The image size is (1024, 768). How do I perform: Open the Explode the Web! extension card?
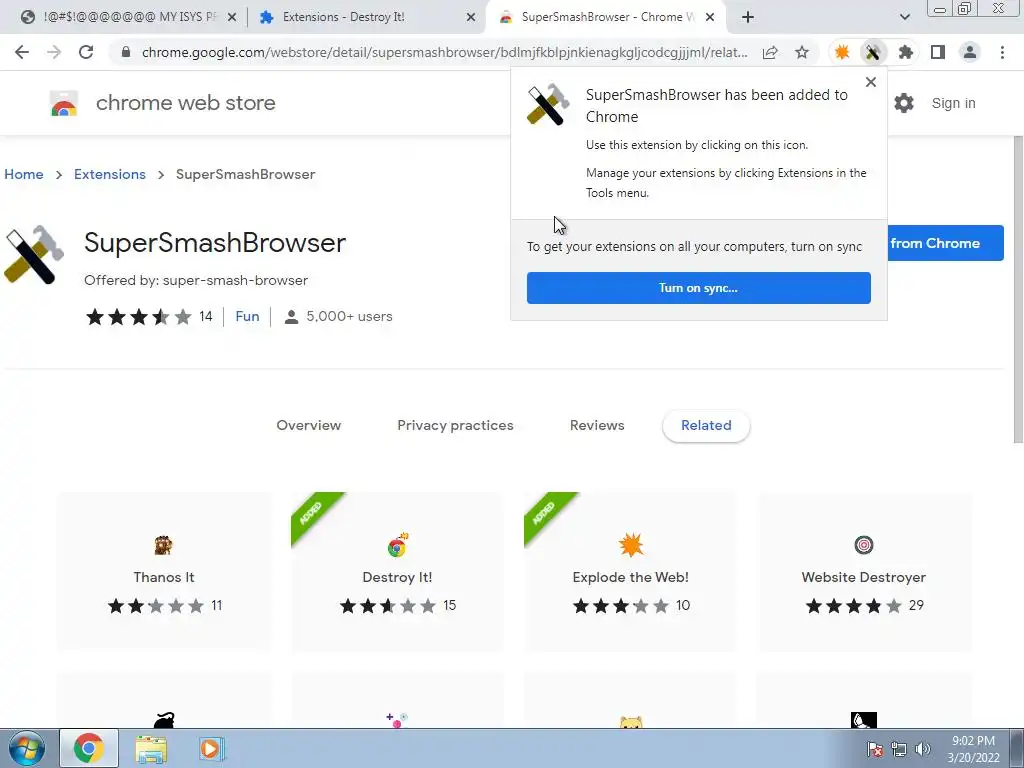pyautogui.click(x=630, y=571)
